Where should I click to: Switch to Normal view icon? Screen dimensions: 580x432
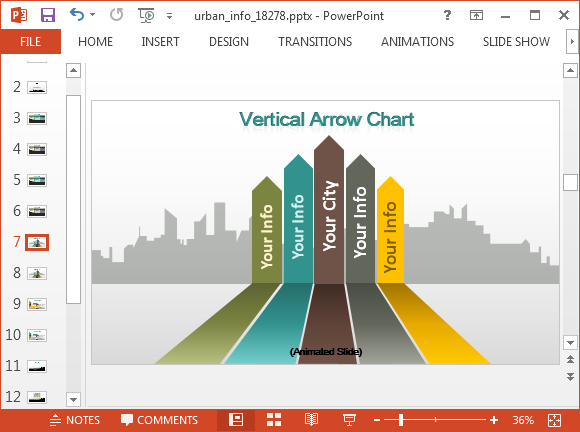click(x=236, y=420)
